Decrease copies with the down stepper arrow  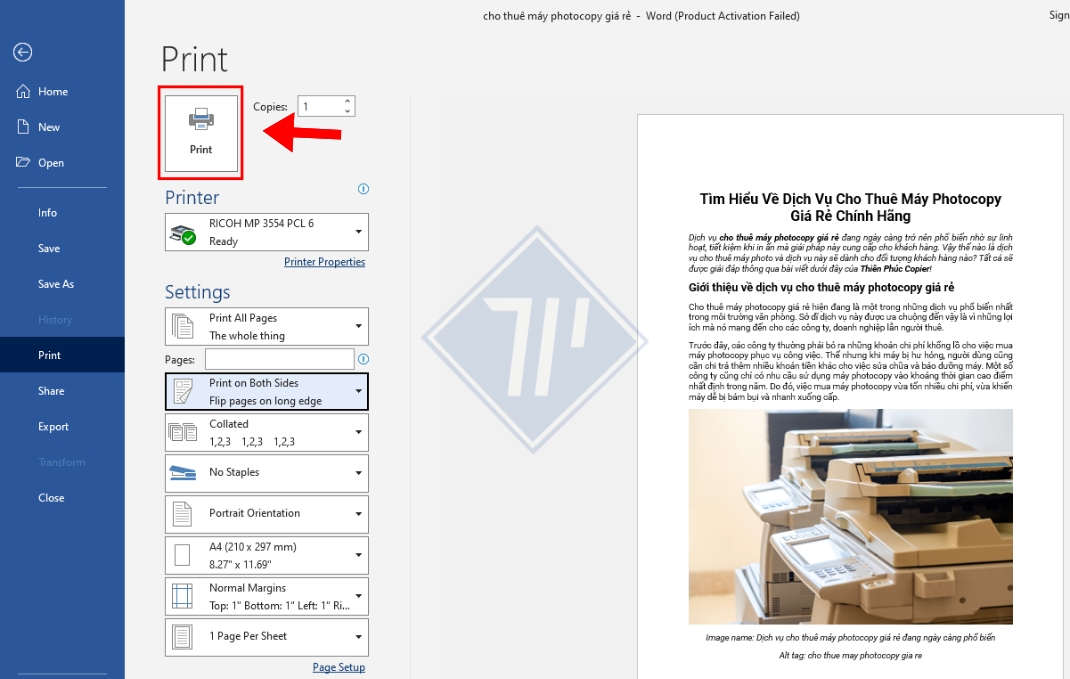pyautogui.click(x=347, y=111)
